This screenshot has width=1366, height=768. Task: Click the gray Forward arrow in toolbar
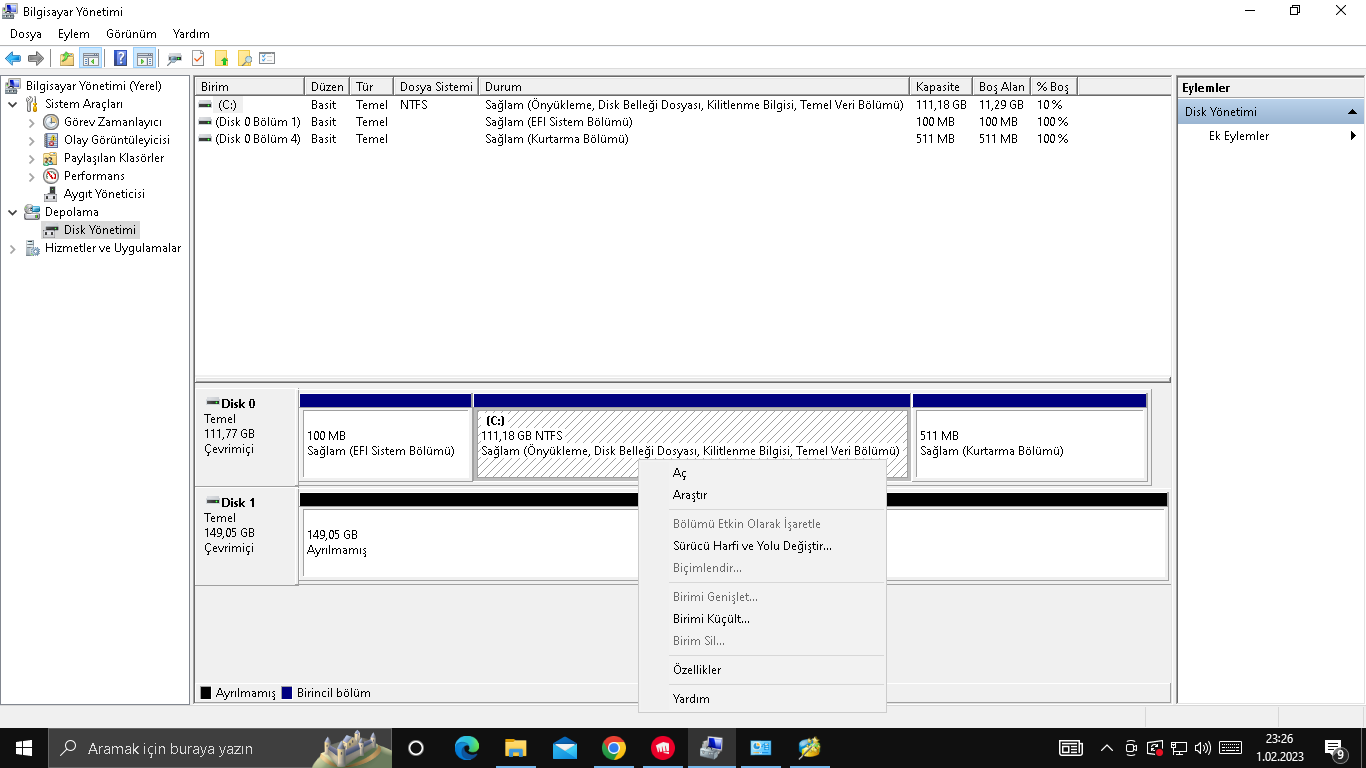click(36, 59)
